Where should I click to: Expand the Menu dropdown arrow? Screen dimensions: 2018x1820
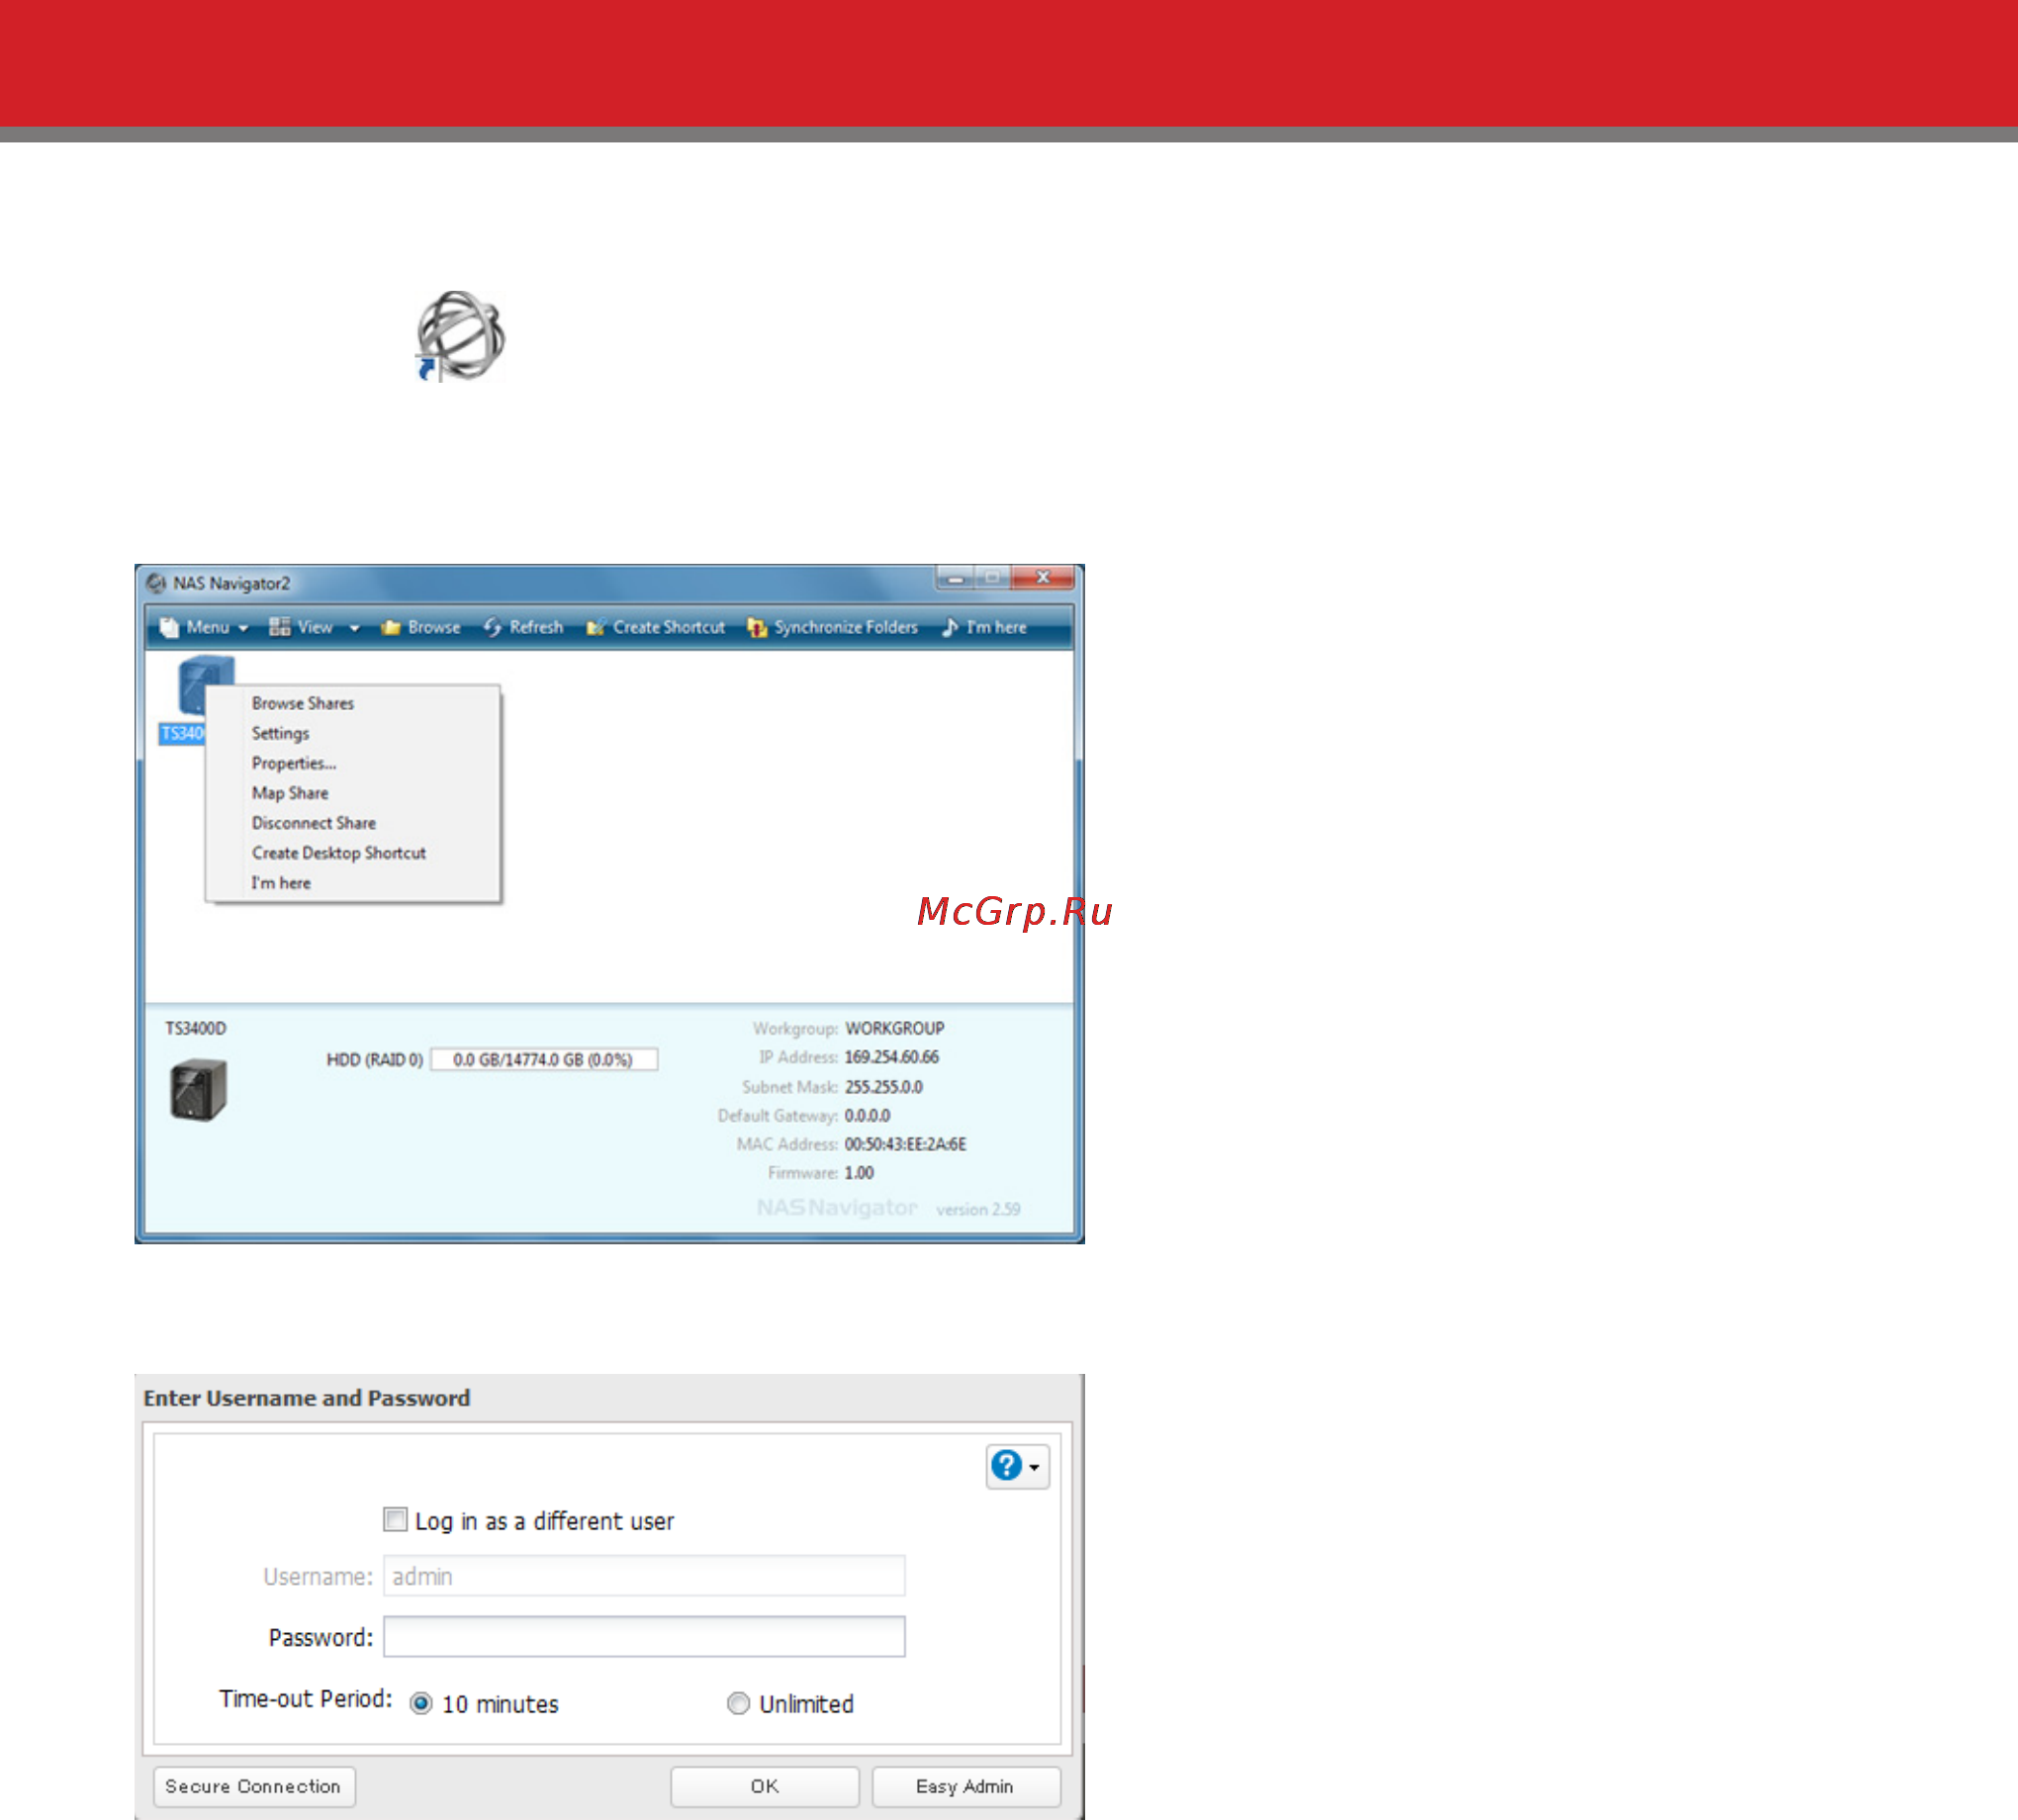pyautogui.click(x=243, y=628)
